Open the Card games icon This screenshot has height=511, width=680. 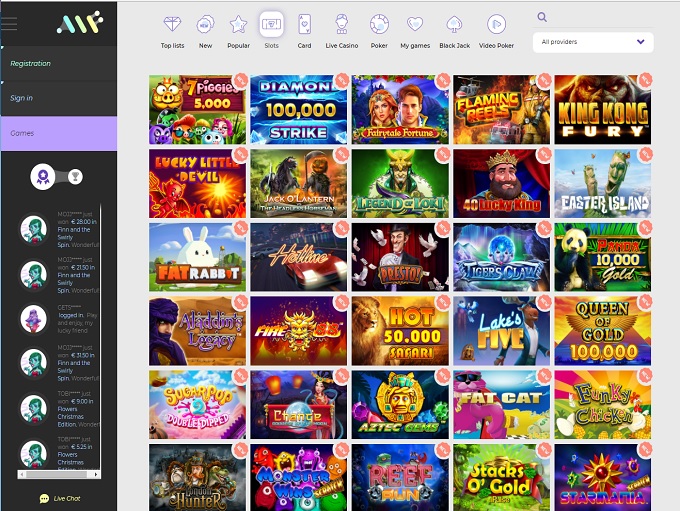(304, 24)
